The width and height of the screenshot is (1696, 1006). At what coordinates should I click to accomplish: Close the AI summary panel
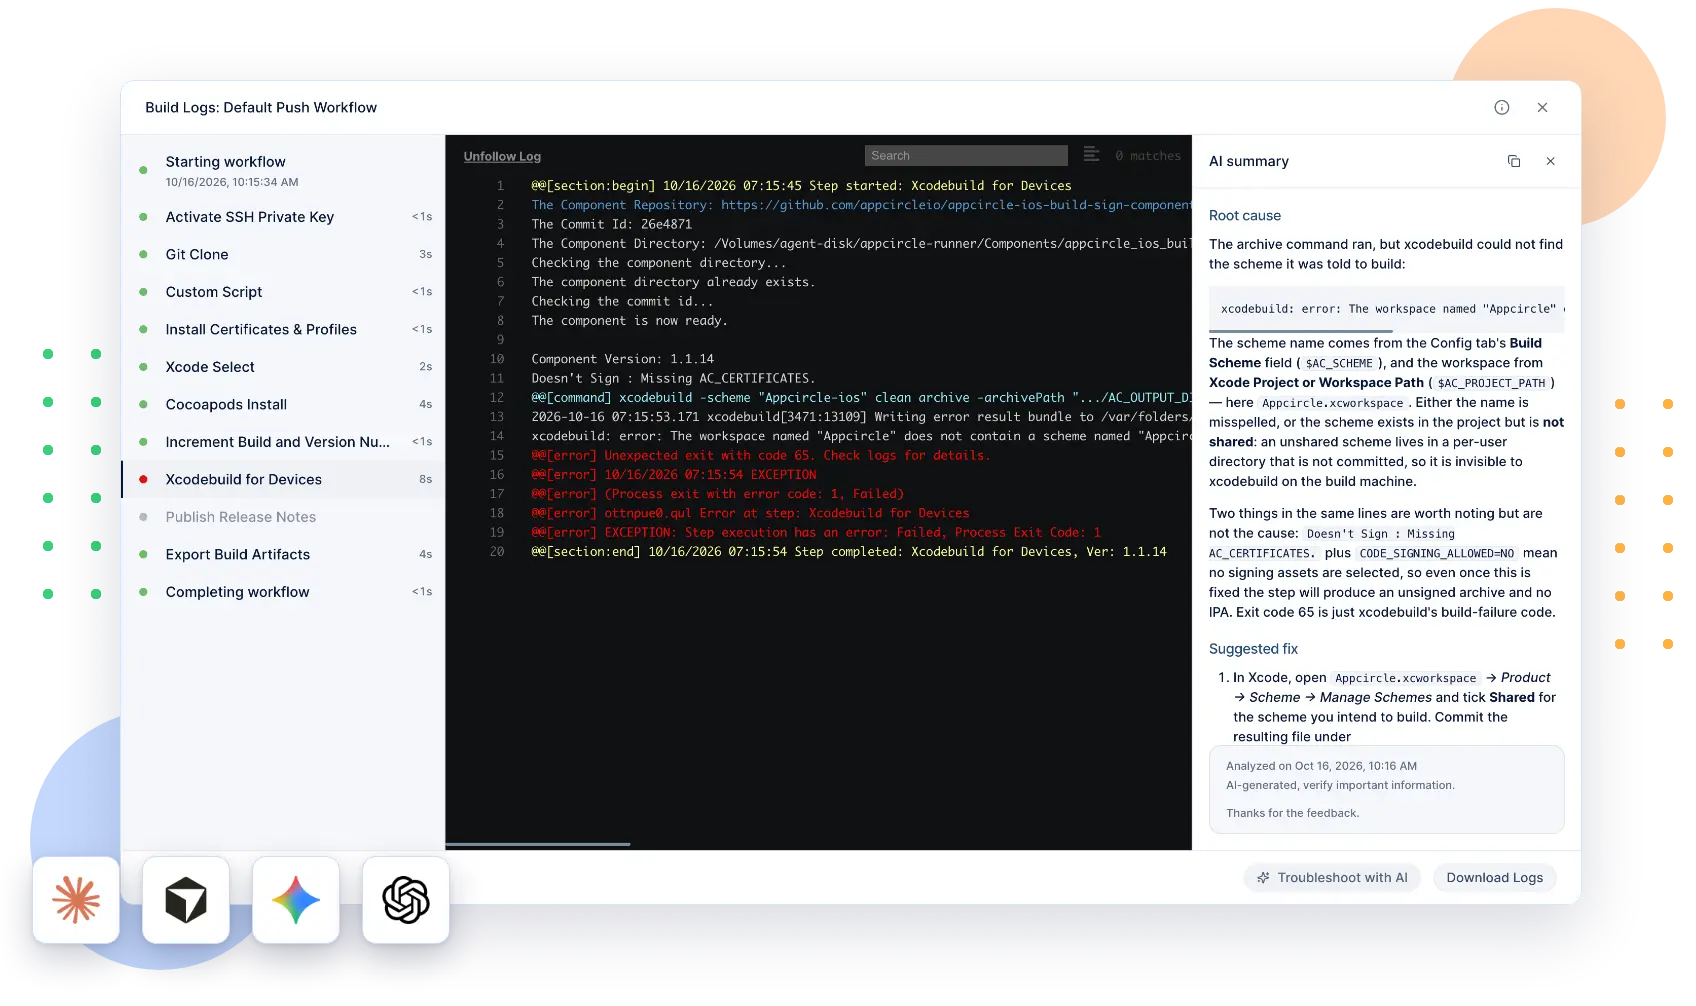(1550, 161)
